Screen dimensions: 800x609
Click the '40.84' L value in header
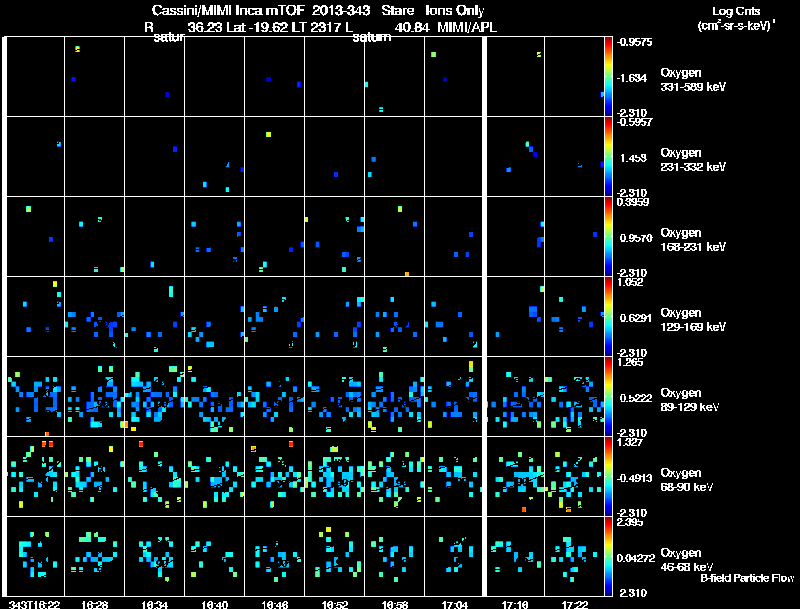[x=412, y=27]
